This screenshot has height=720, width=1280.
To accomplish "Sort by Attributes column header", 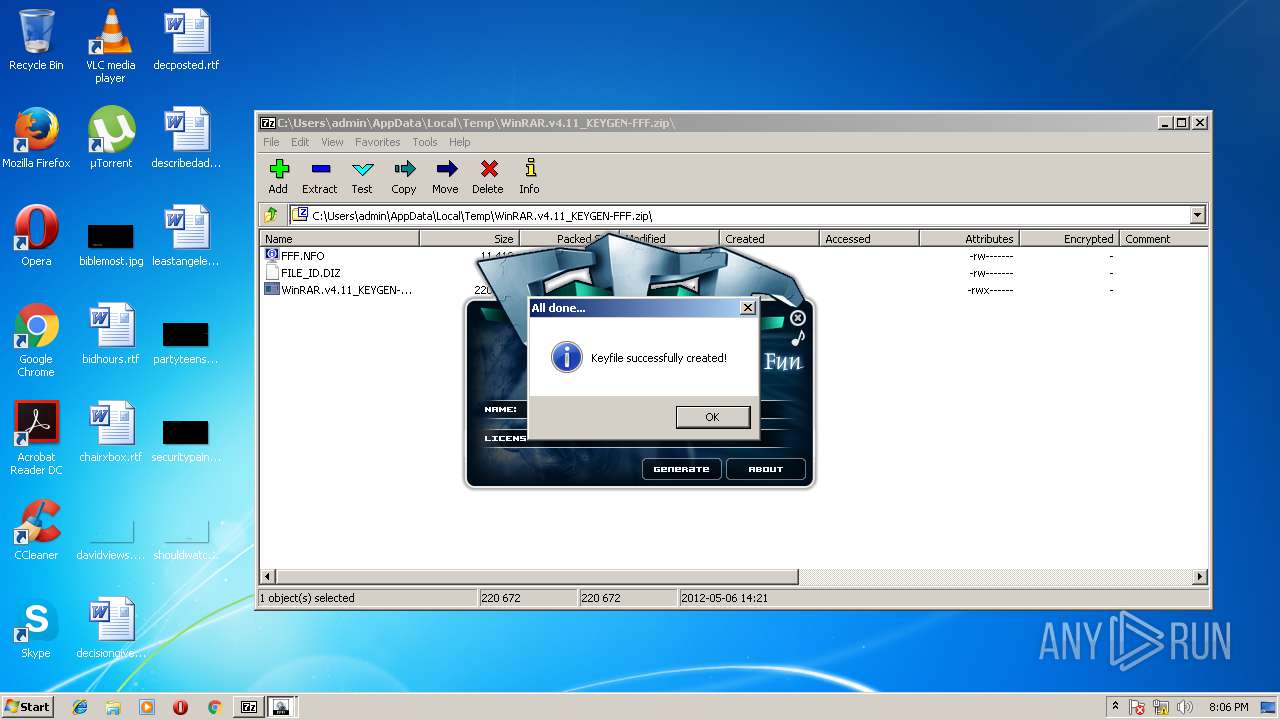I will [x=969, y=239].
